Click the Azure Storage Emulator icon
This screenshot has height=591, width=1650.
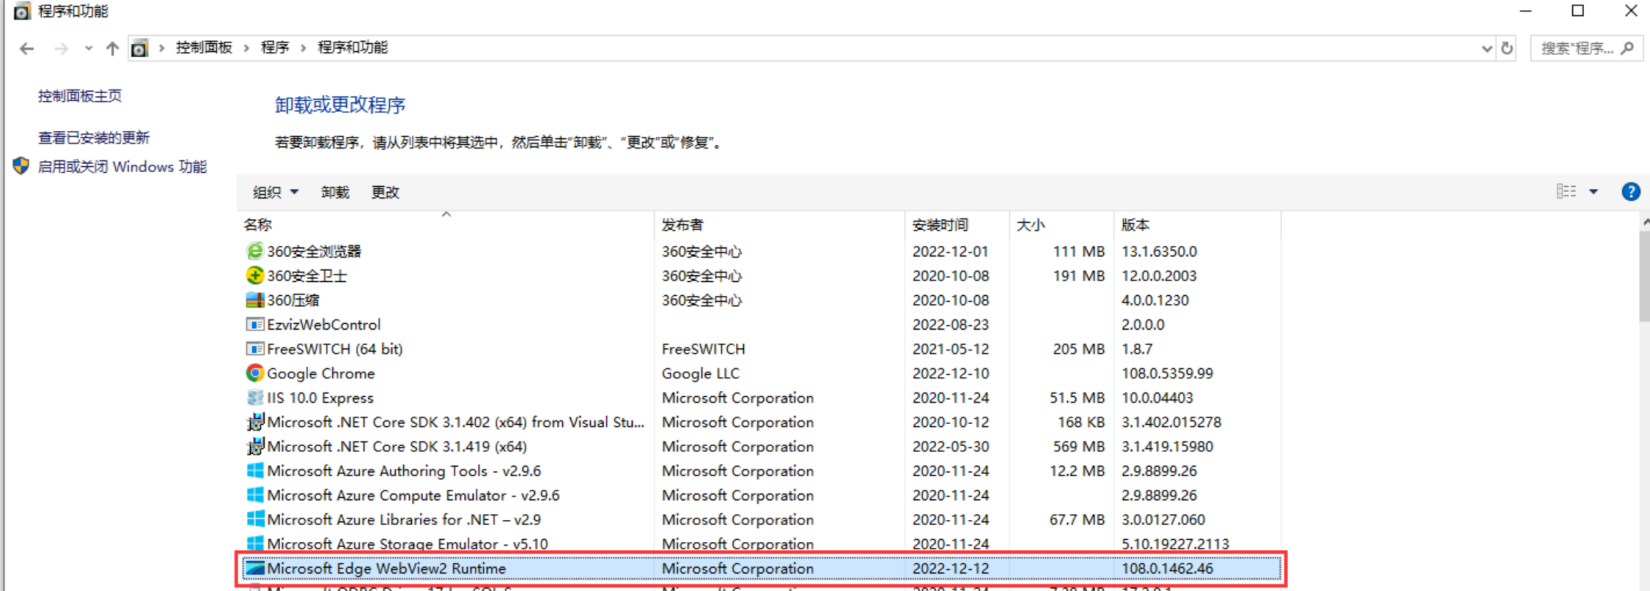tap(255, 544)
